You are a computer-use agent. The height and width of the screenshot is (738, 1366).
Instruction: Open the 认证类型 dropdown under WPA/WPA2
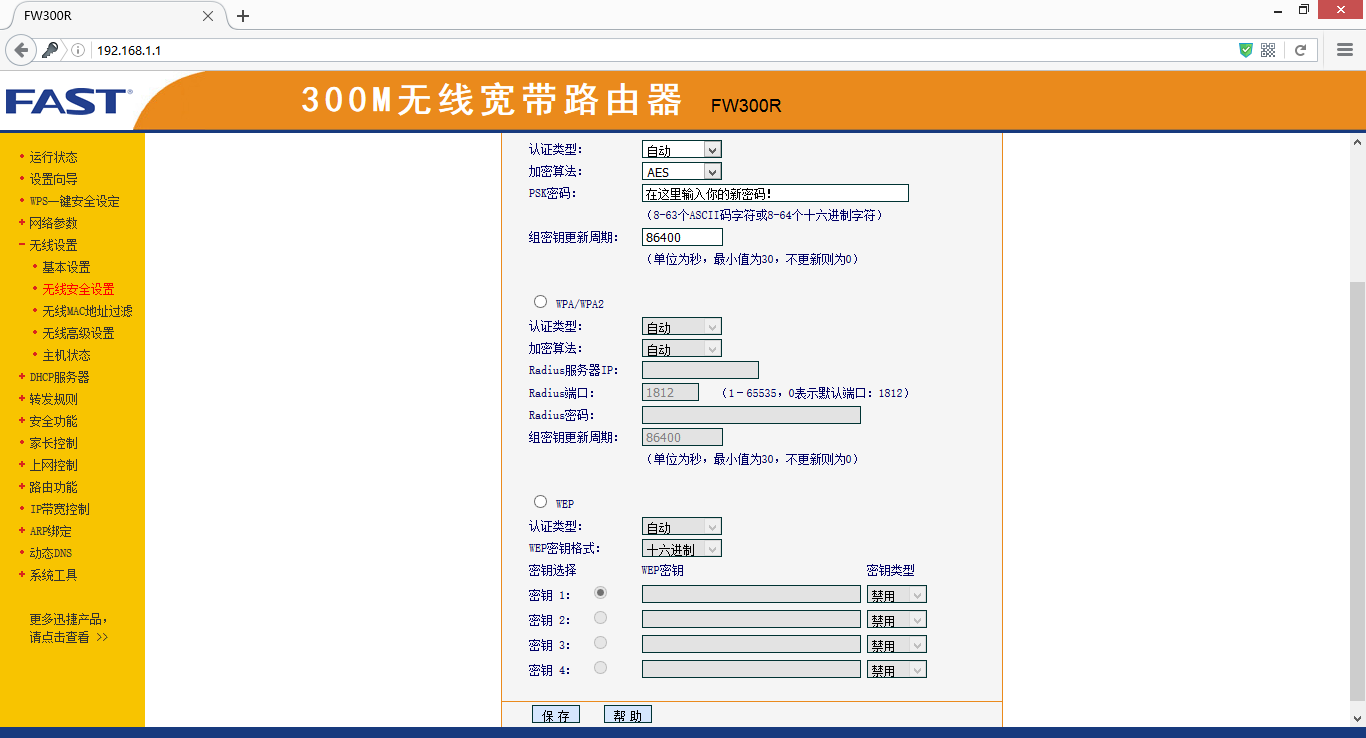681,327
